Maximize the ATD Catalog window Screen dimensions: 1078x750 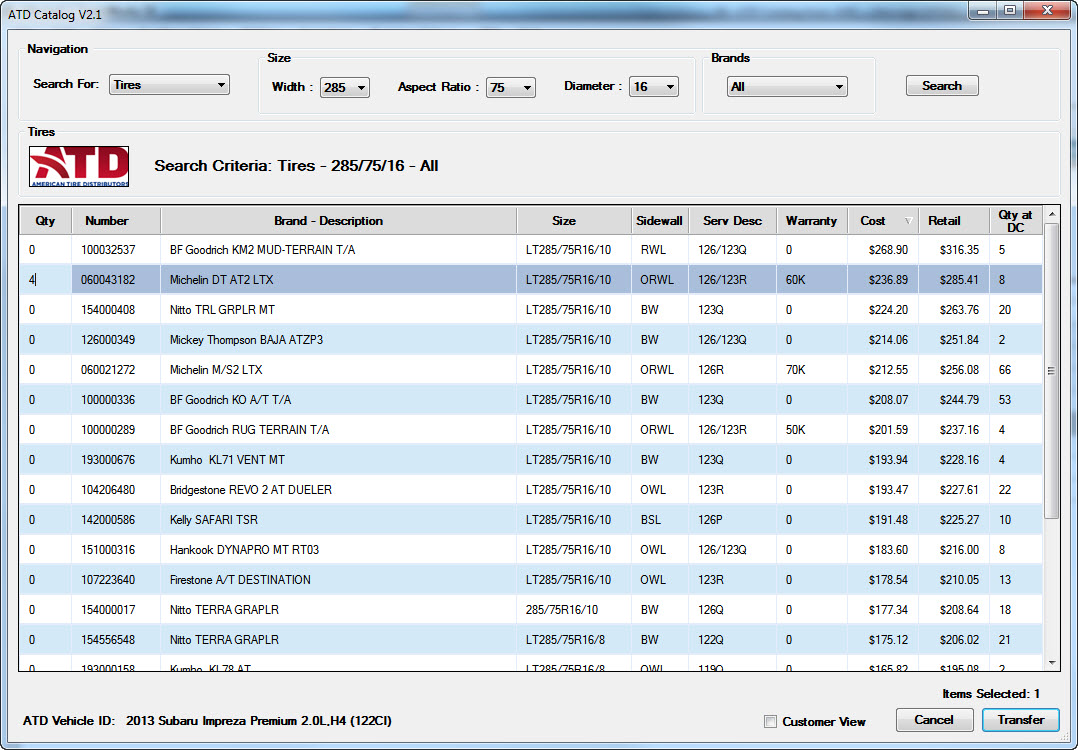1010,10
